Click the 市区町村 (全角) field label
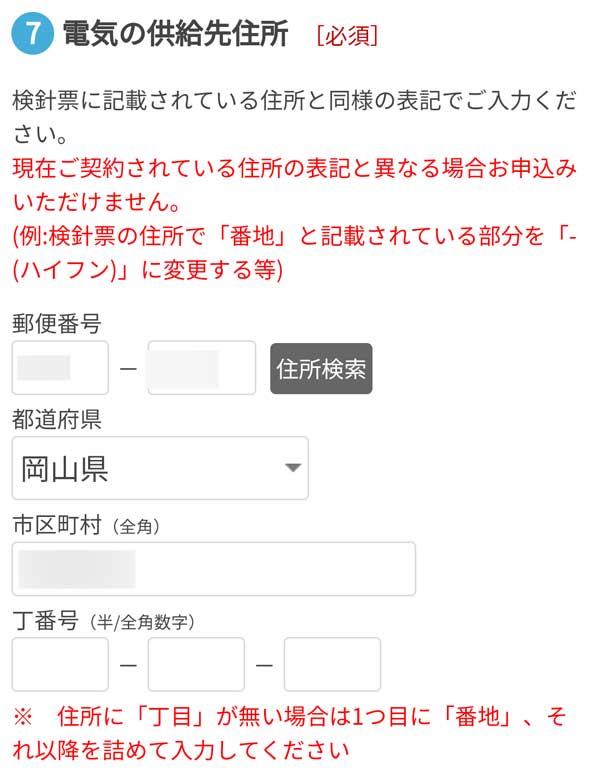This screenshot has width=600, height=770. click(86, 524)
